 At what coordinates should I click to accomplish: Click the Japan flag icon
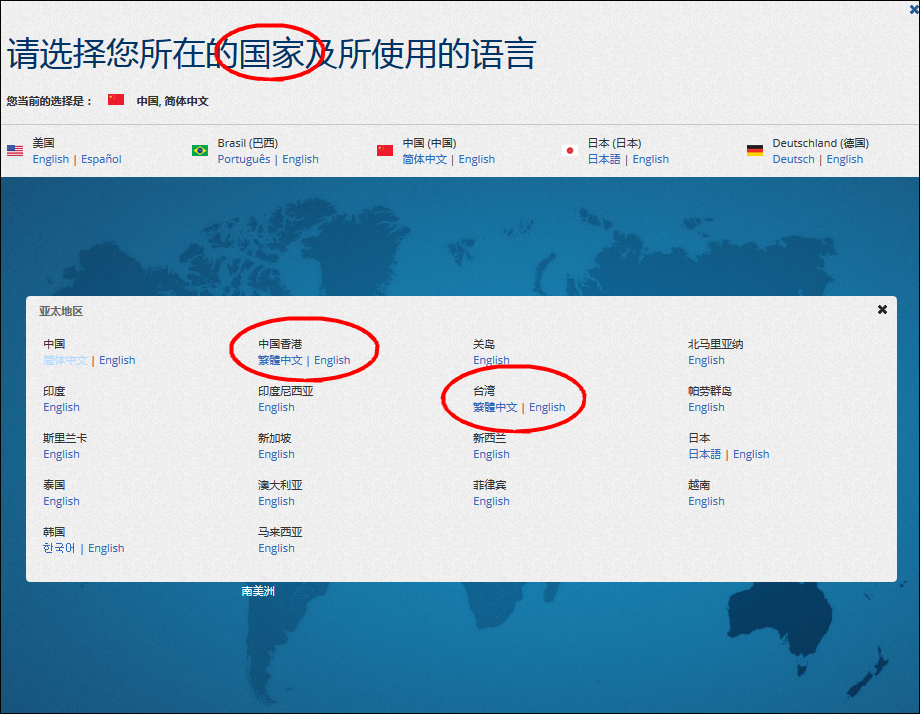click(x=570, y=151)
